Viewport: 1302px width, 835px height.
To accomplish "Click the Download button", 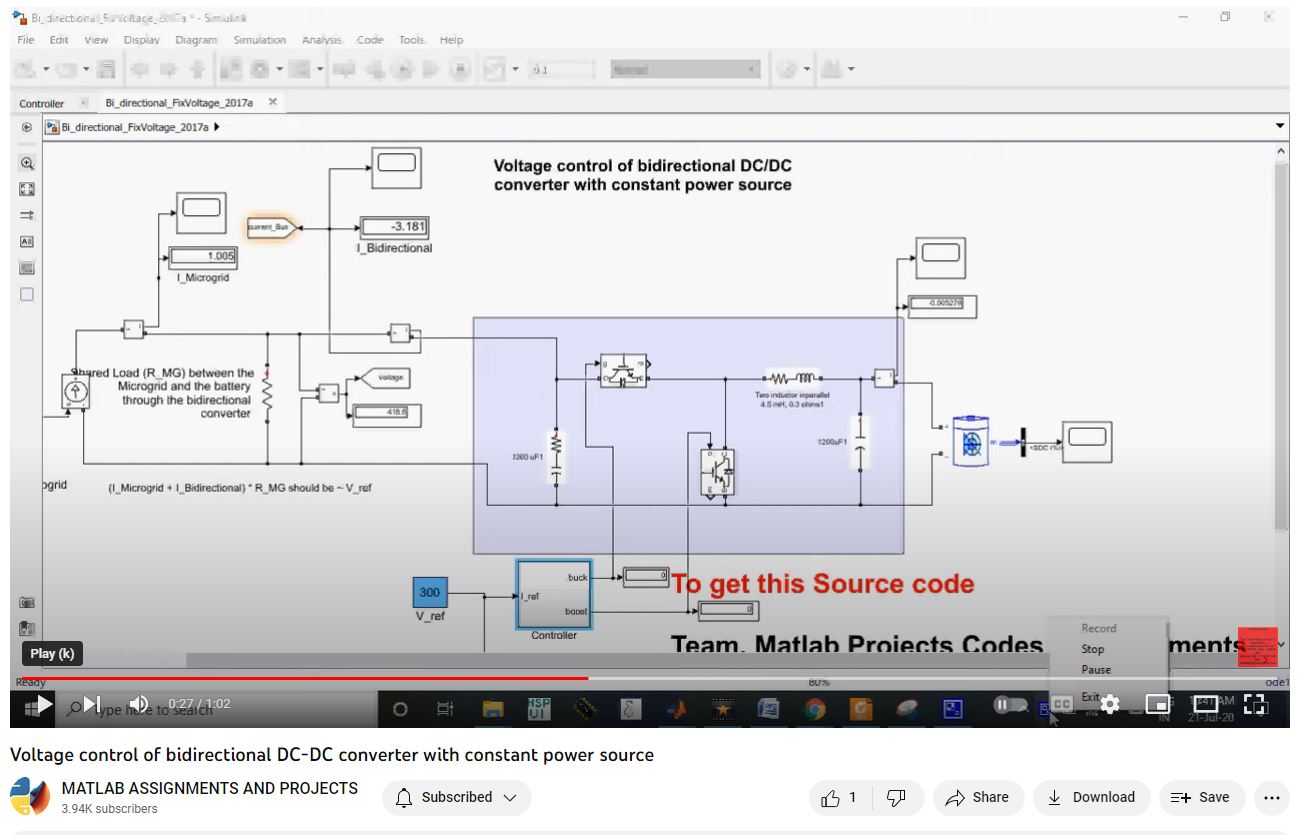I will coord(1091,797).
